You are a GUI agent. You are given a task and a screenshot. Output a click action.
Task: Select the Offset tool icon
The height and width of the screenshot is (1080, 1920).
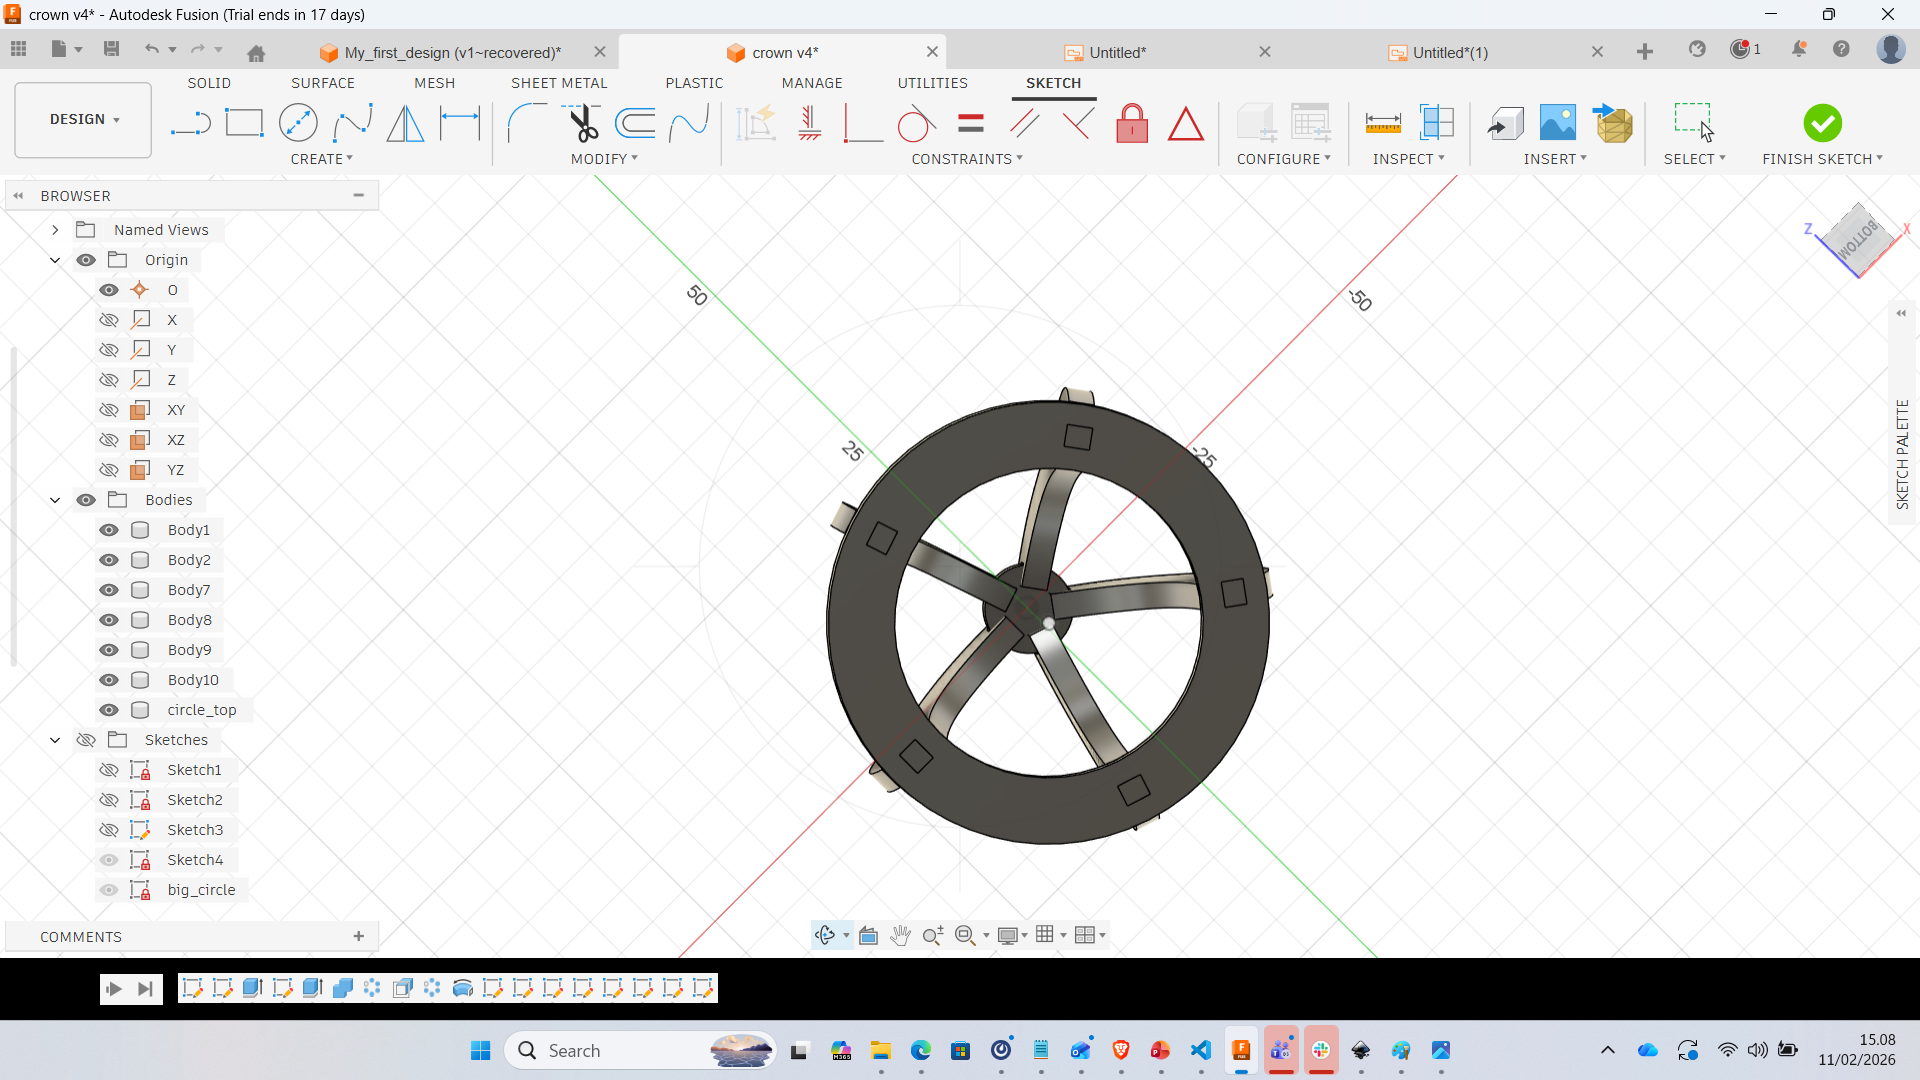[x=635, y=124]
